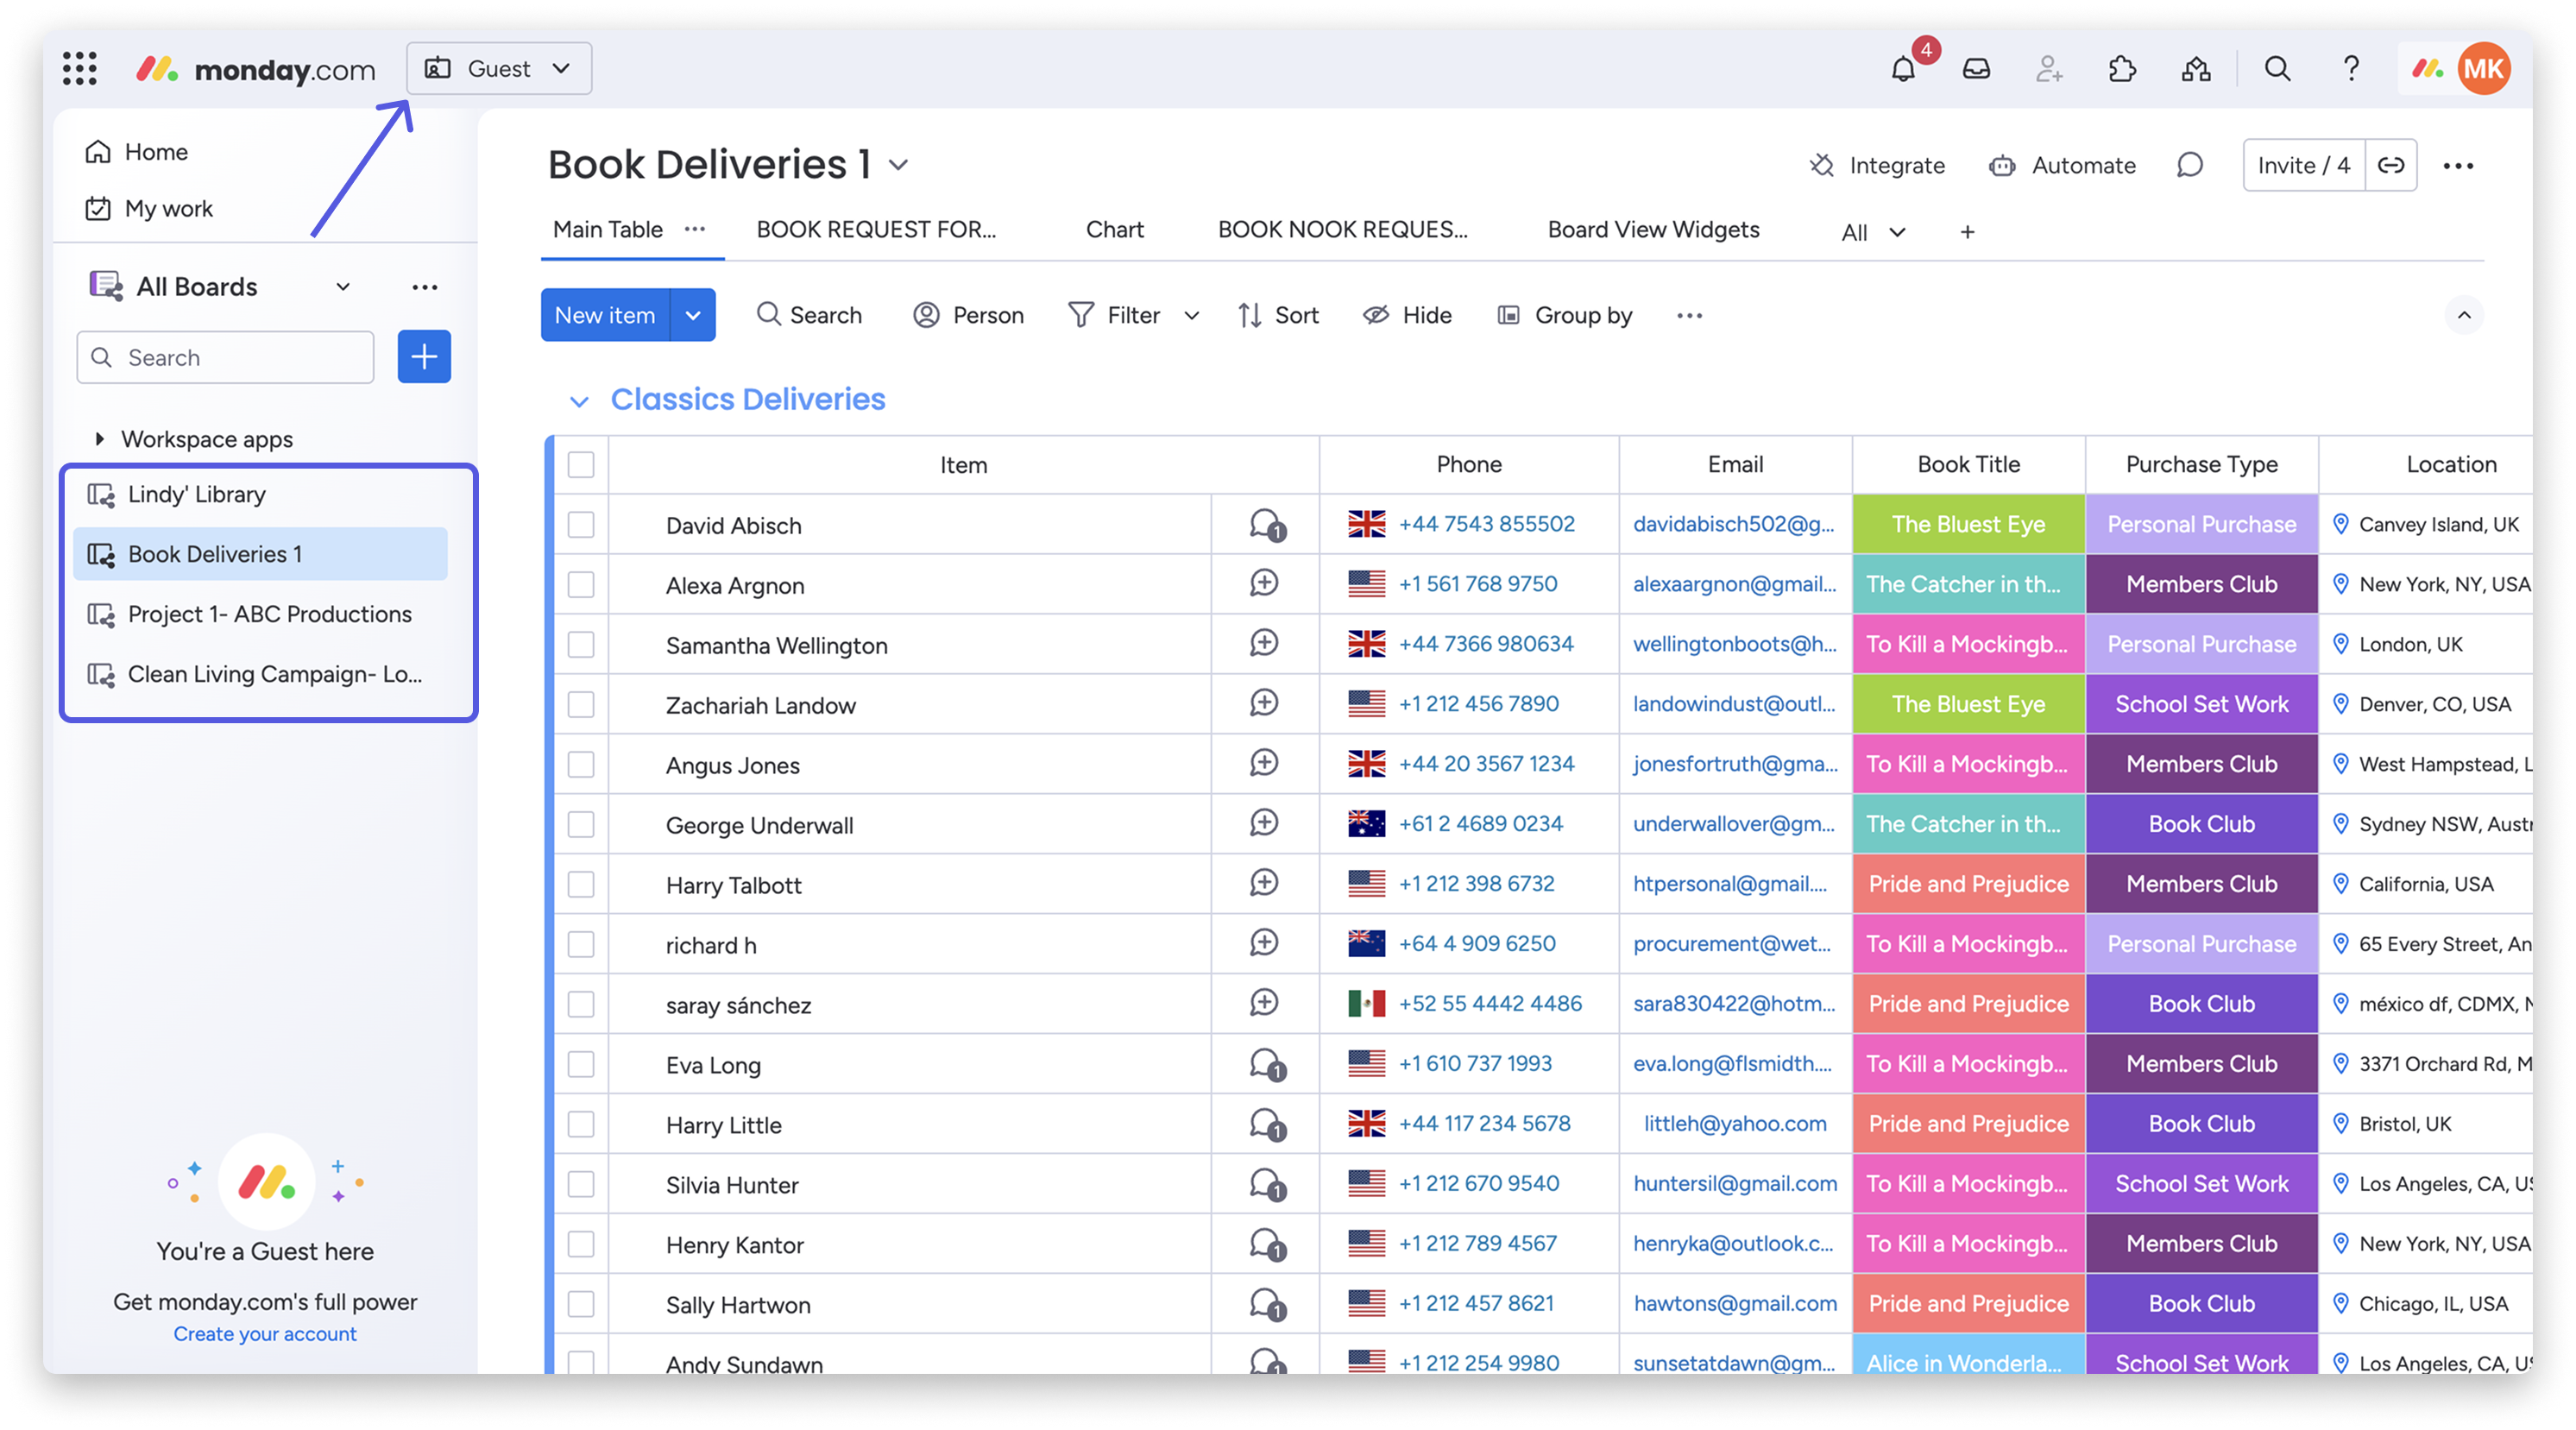Open the apps marketplace puzzle icon
The image size is (2576, 1430).
pos(2122,69)
